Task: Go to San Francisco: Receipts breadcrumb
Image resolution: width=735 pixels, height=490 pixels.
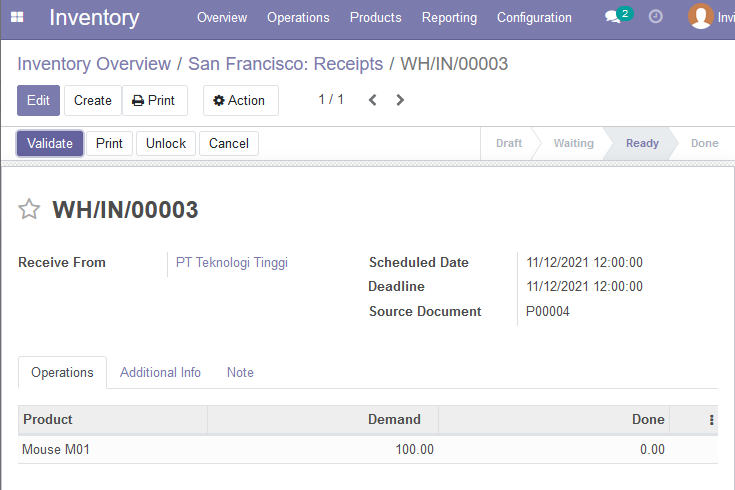Action: 285,64
